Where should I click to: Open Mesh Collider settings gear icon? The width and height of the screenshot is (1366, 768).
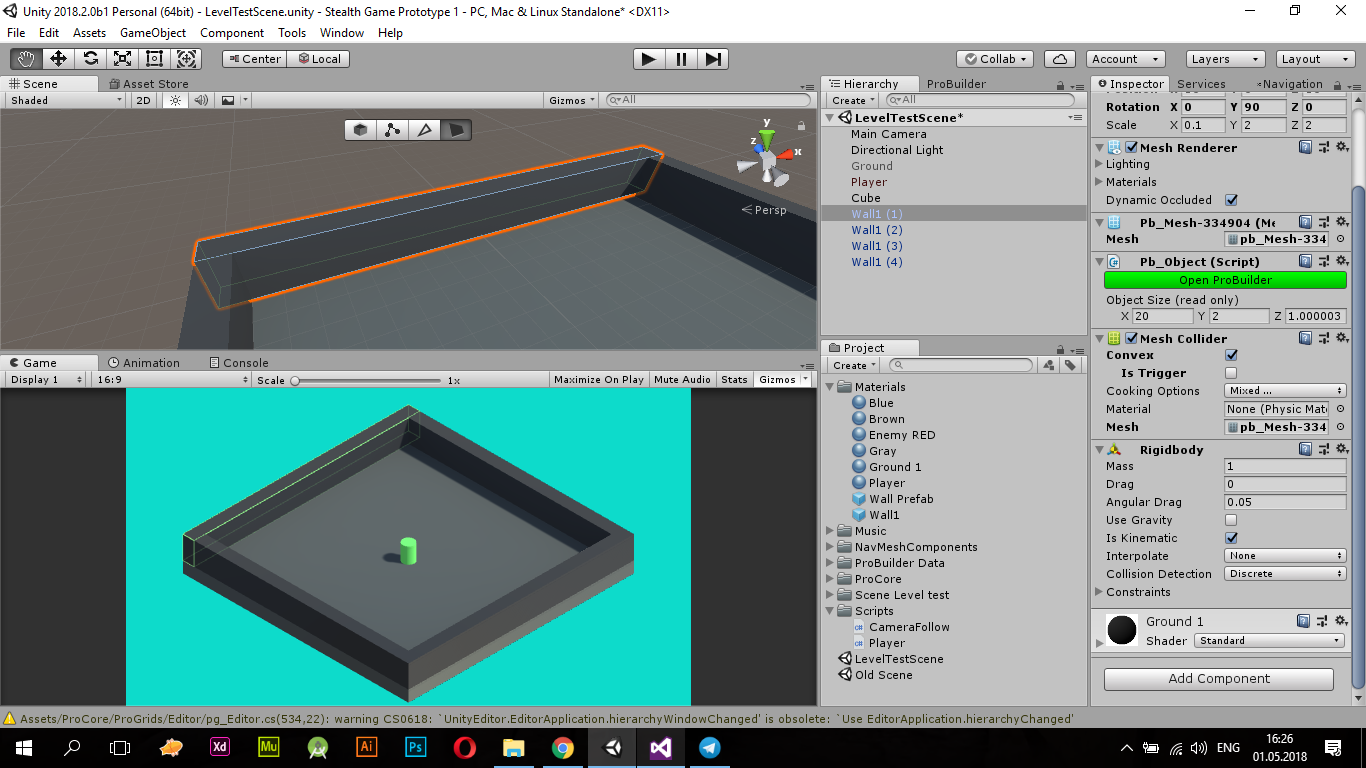click(x=1342, y=338)
